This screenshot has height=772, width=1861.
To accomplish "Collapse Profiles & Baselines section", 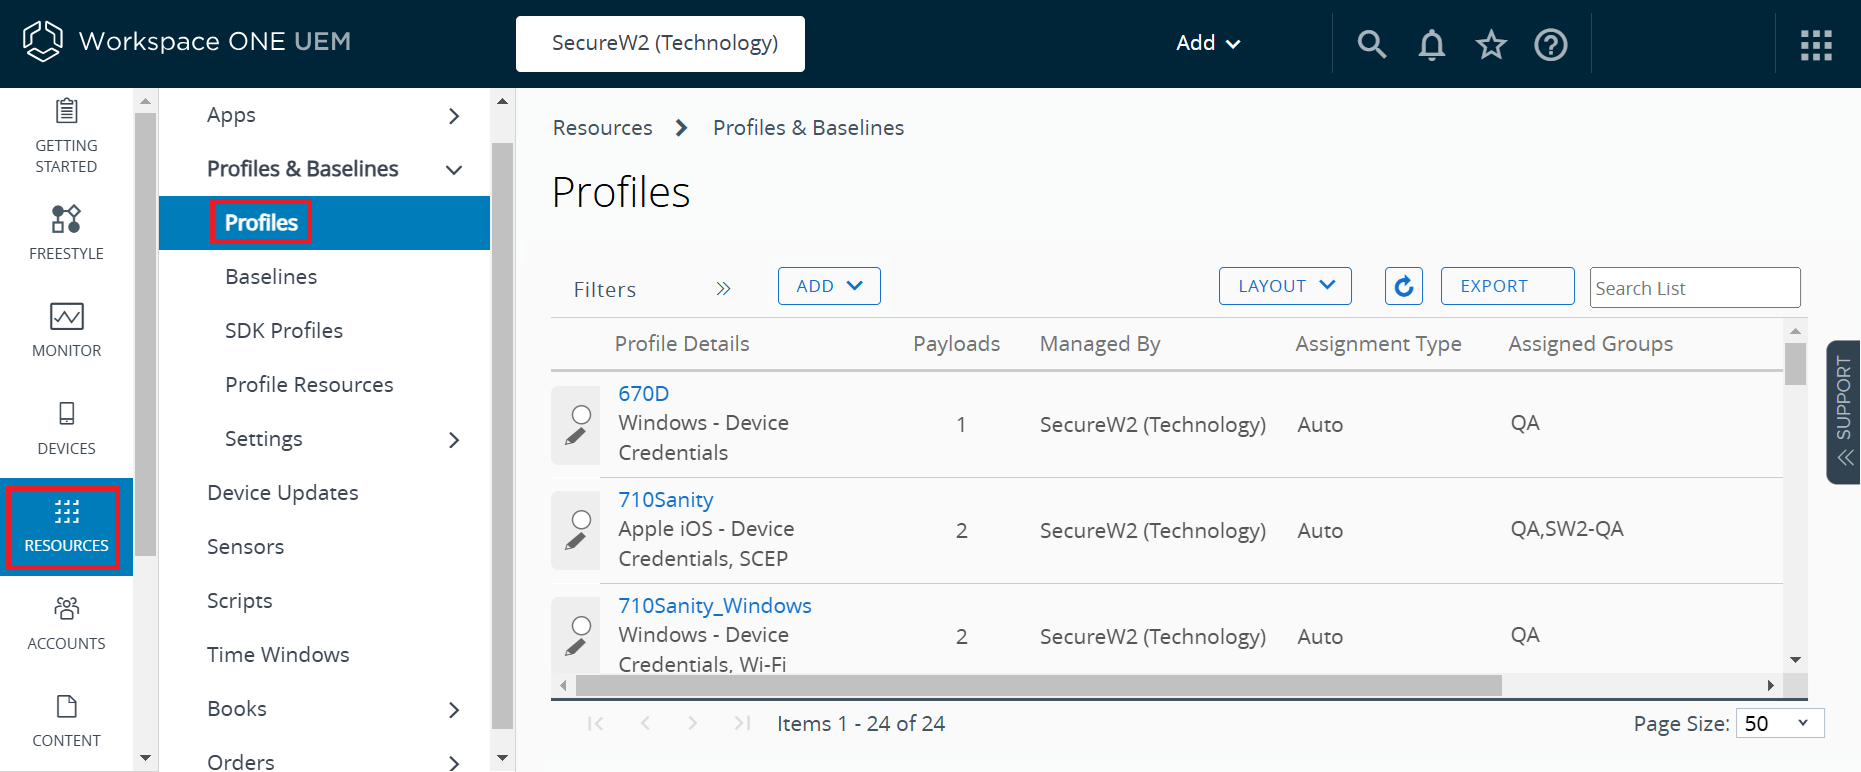I will click(454, 170).
